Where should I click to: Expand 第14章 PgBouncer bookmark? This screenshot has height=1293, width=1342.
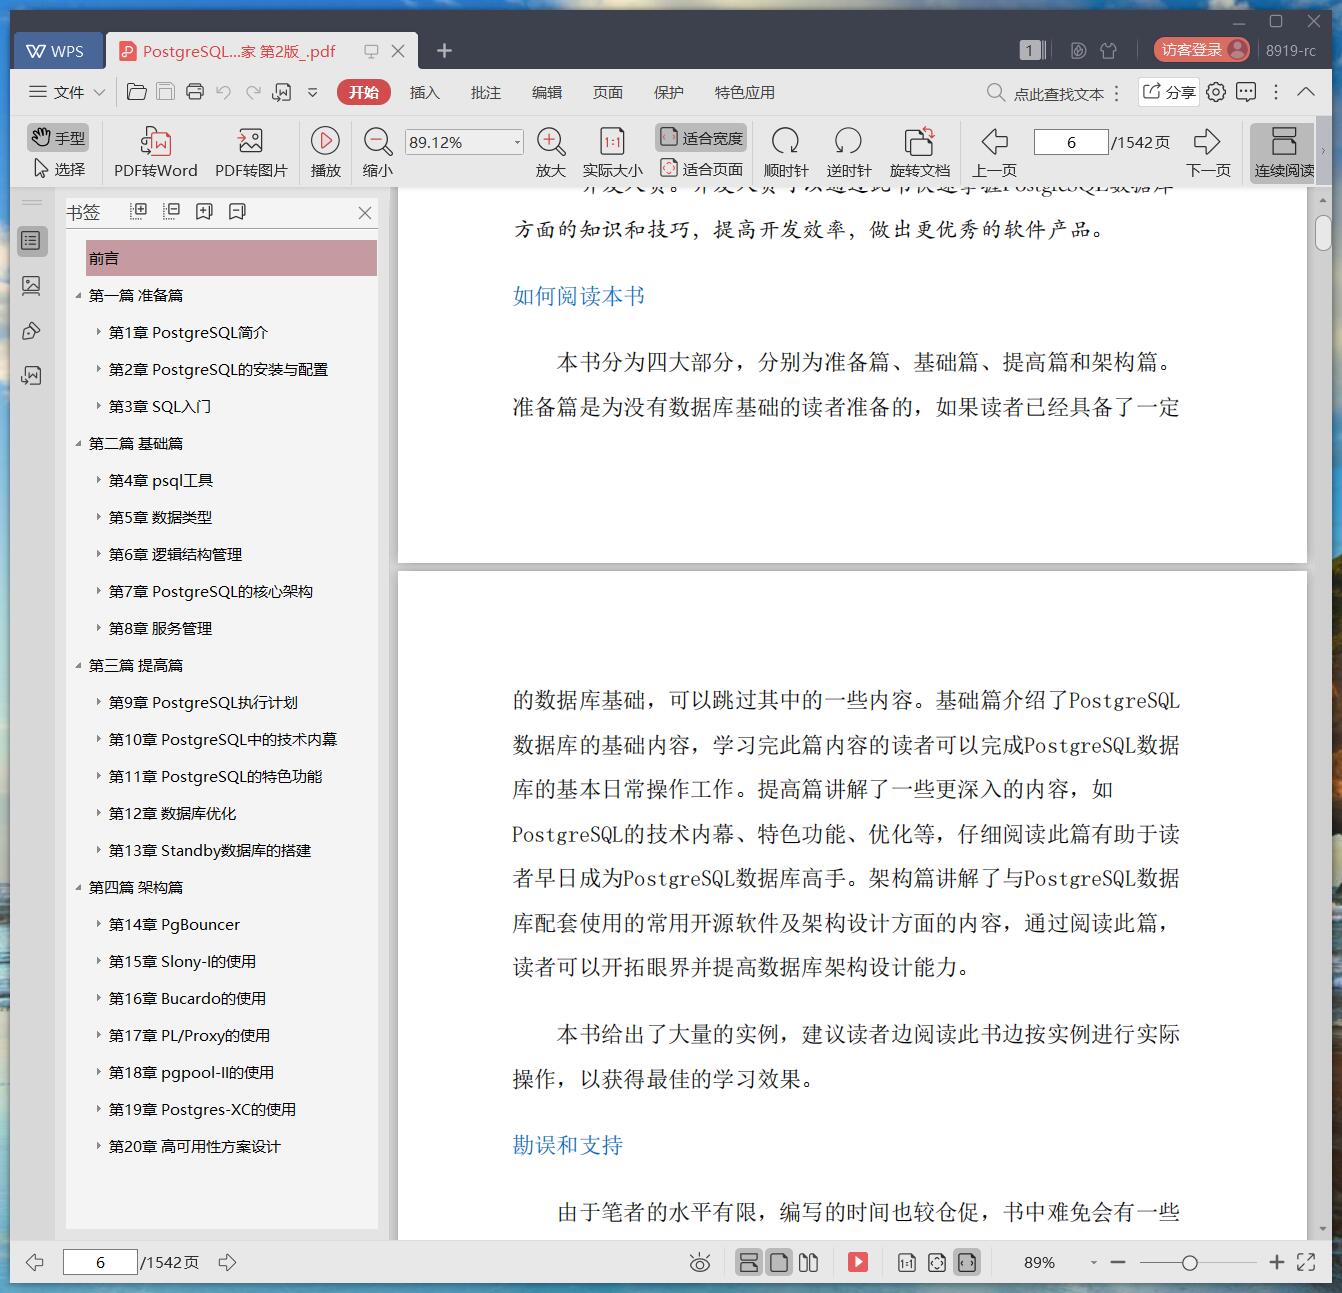[98, 924]
